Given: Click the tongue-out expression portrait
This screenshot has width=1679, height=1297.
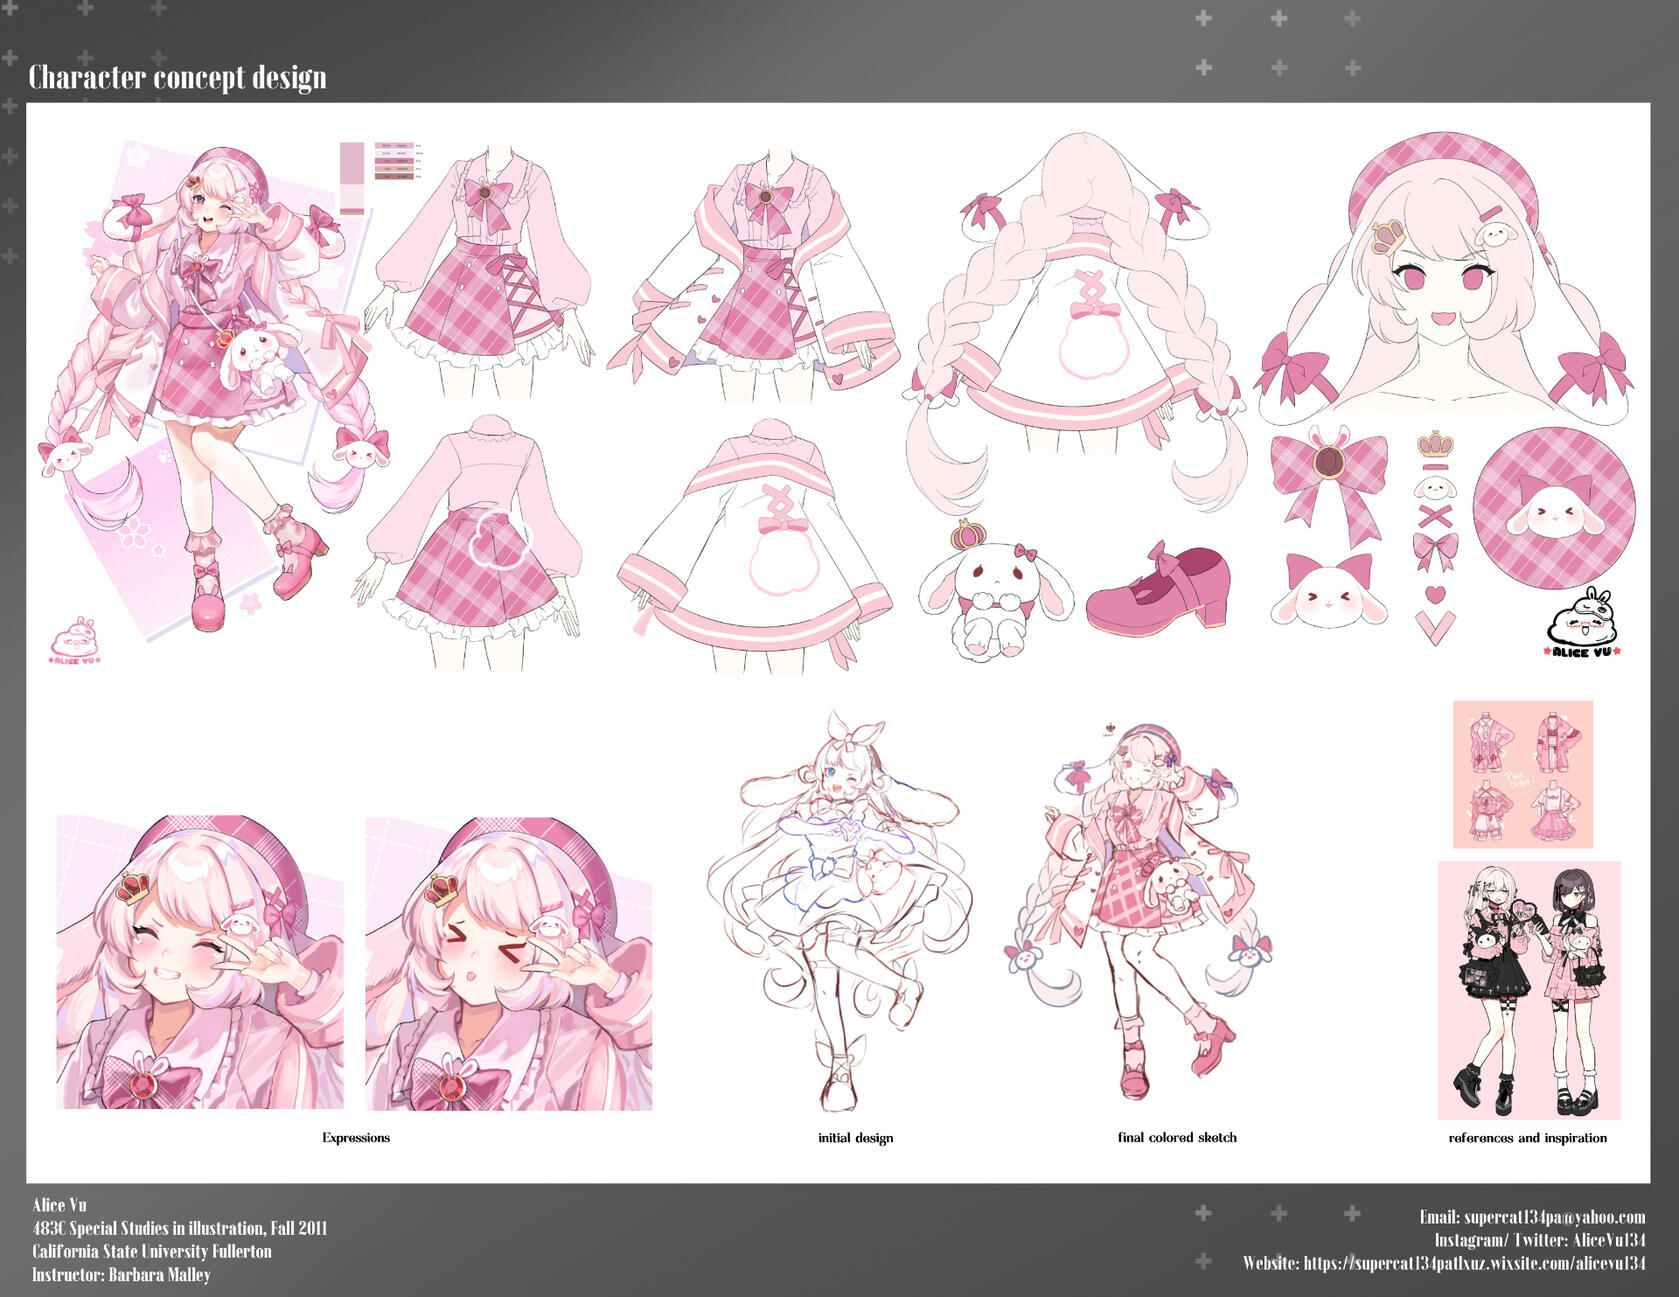Looking at the screenshot, I should (508, 963).
